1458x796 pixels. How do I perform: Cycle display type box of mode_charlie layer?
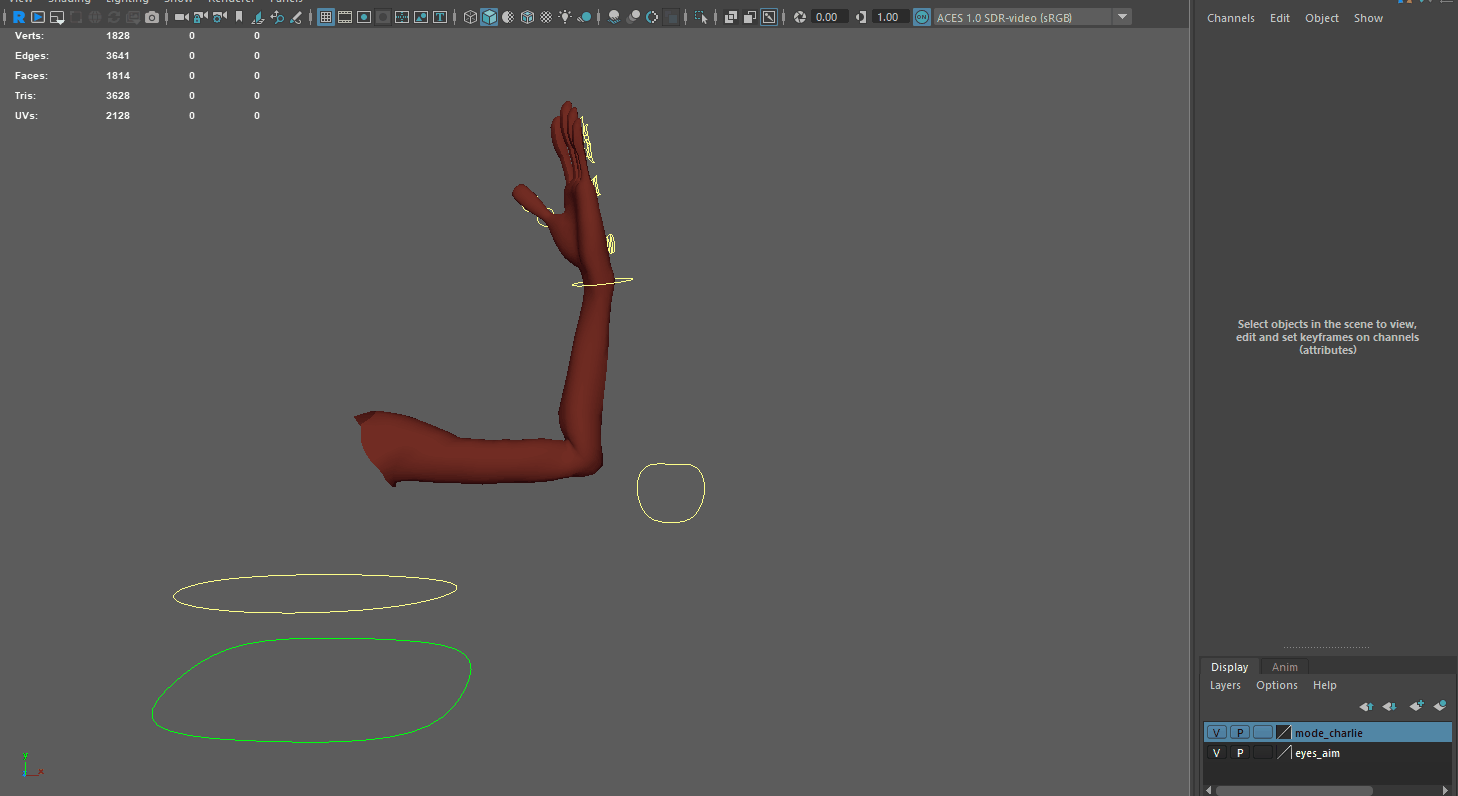[1263, 733]
